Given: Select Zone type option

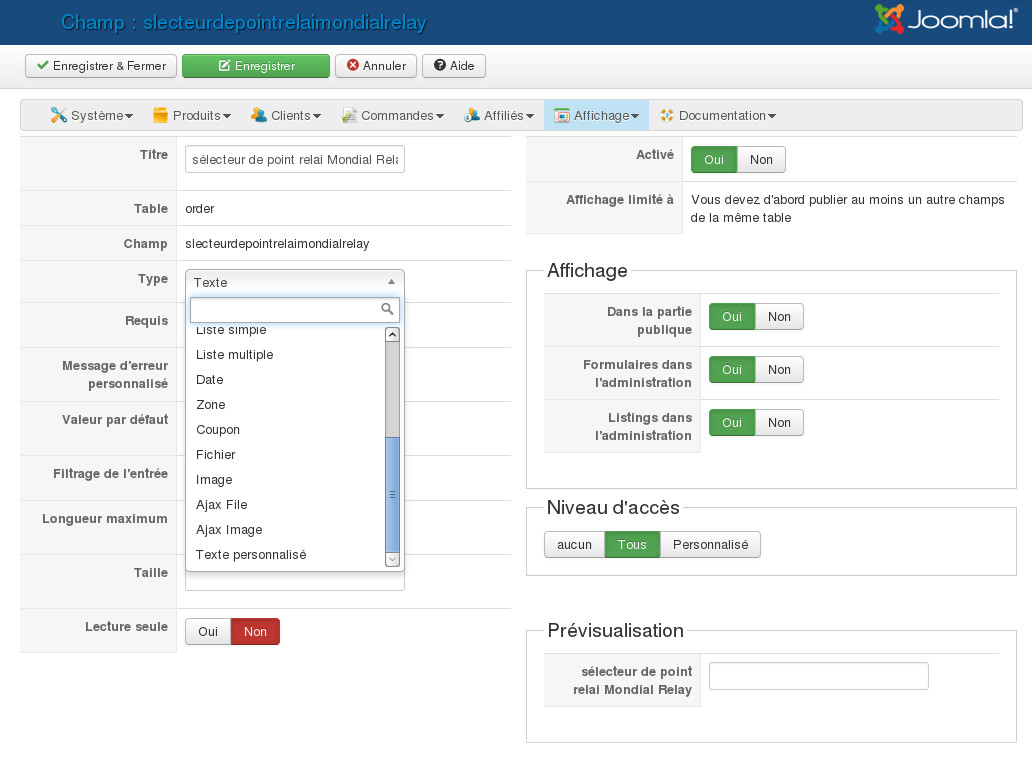Looking at the screenshot, I should click(x=286, y=404).
